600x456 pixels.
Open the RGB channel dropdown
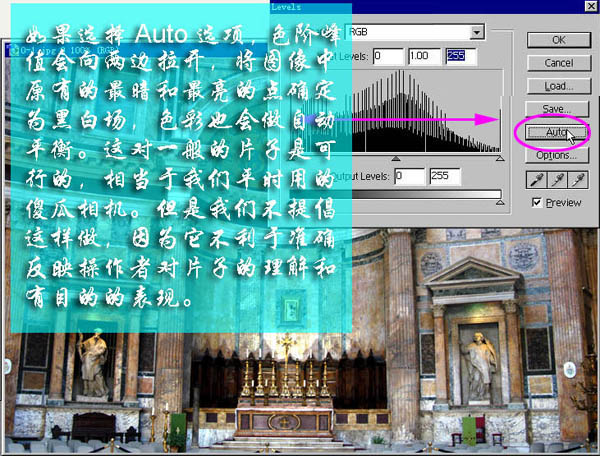476,32
